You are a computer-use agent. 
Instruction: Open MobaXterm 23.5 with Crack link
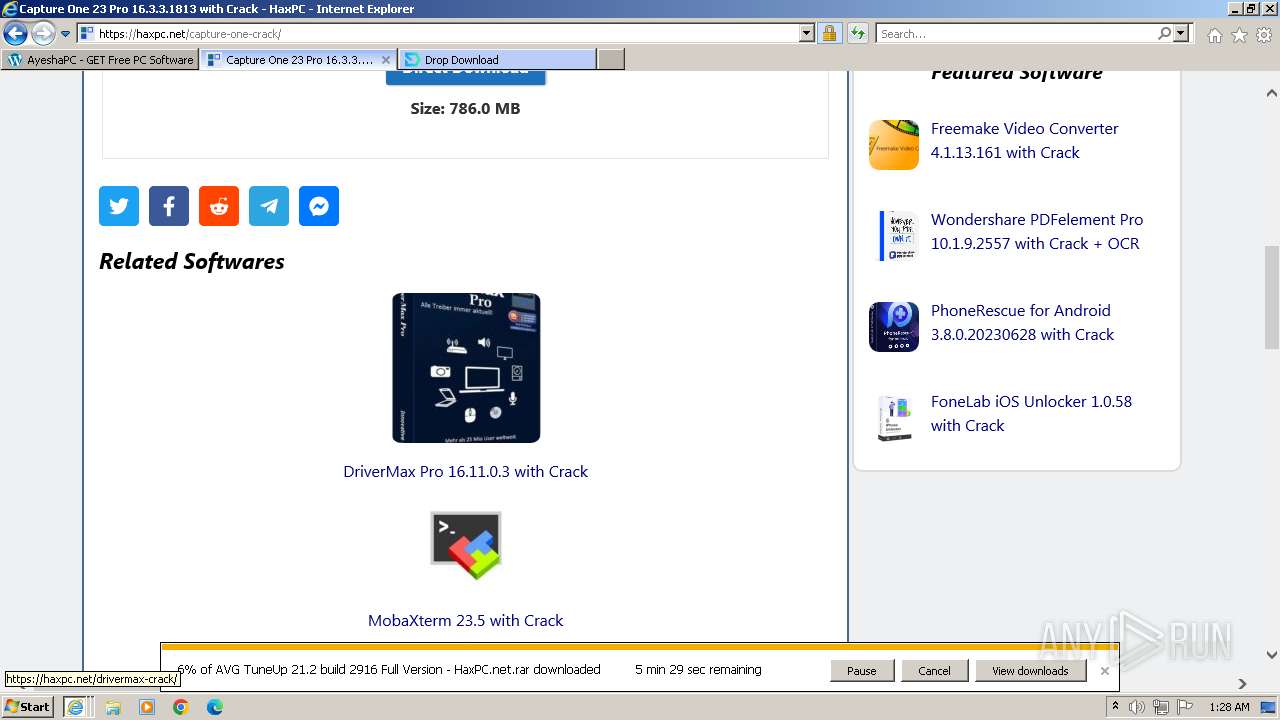click(x=466, y=620)
